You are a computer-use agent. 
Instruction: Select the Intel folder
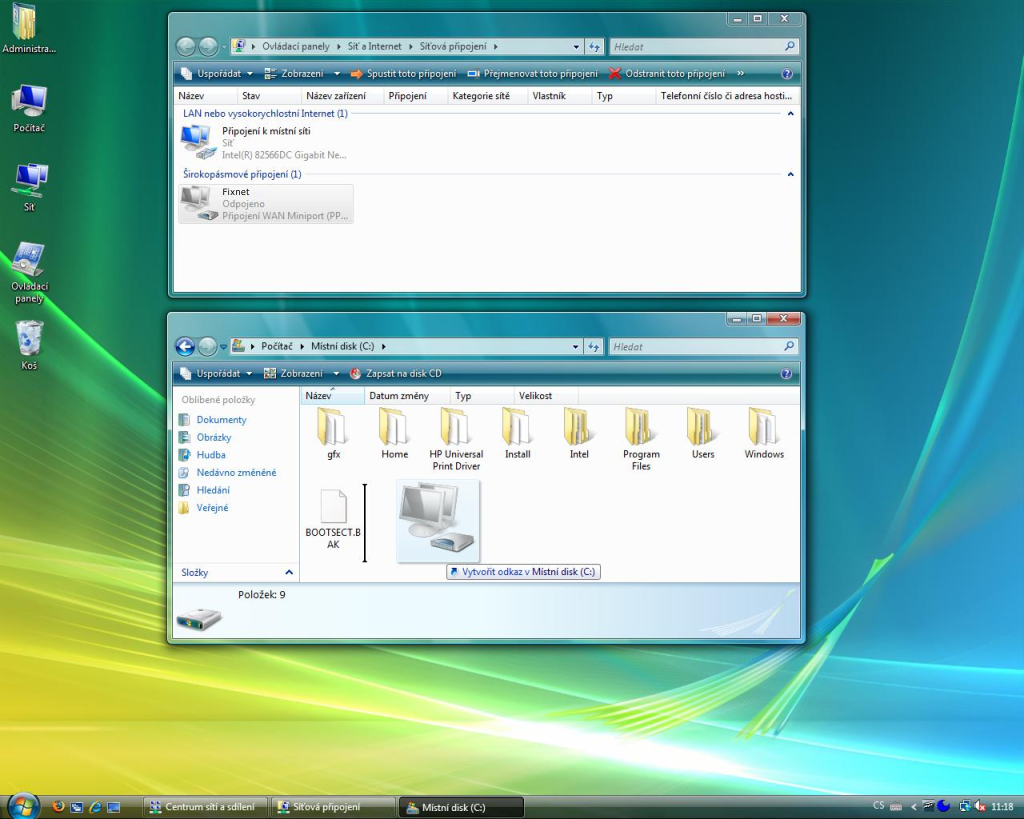tap(579, 434)
